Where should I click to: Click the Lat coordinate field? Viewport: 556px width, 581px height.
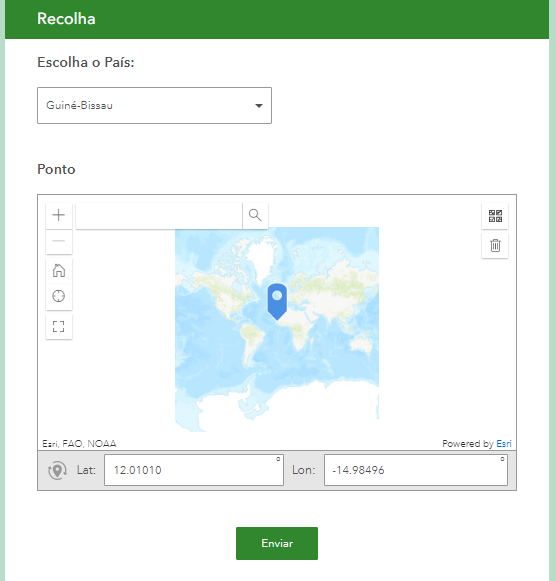194,470
